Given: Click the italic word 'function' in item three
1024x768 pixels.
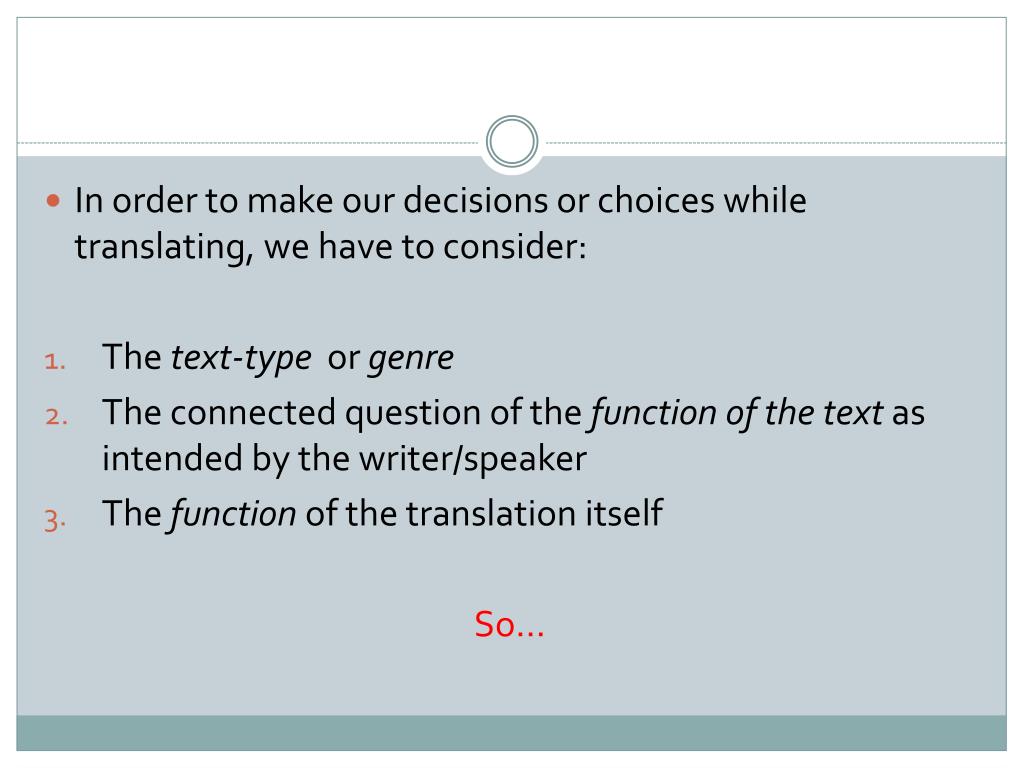Looking at the screenshot, I should point(233,514).
